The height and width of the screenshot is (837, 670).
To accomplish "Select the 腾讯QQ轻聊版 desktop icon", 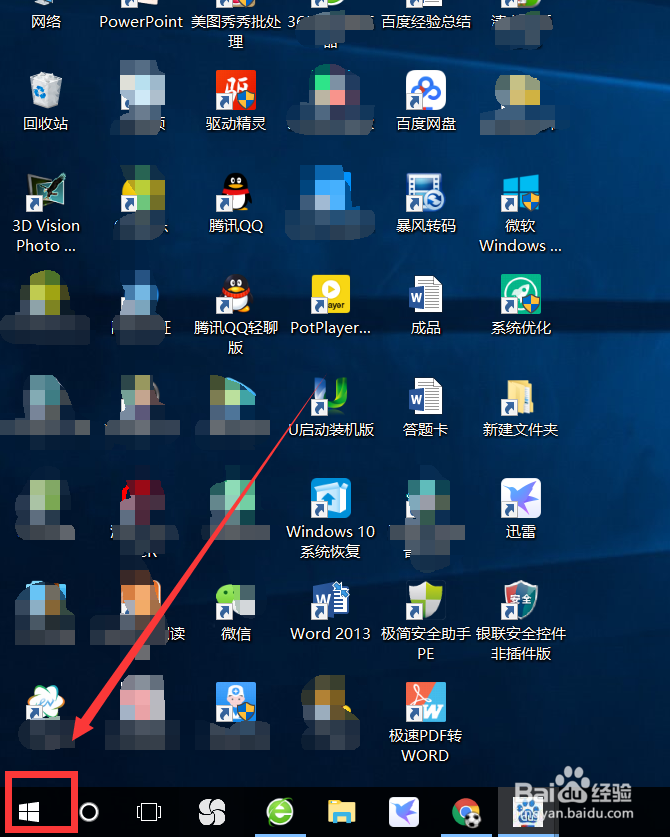I will (x=235, y=294).
